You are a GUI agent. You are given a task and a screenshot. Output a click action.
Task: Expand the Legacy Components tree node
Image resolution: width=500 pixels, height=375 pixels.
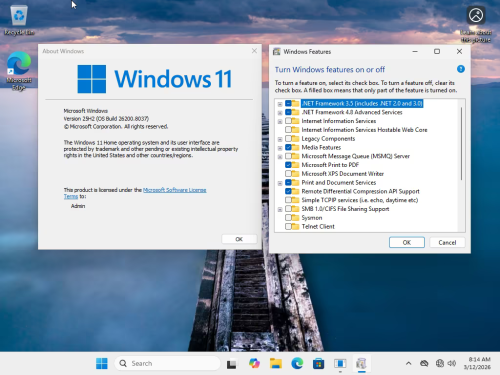280,139
